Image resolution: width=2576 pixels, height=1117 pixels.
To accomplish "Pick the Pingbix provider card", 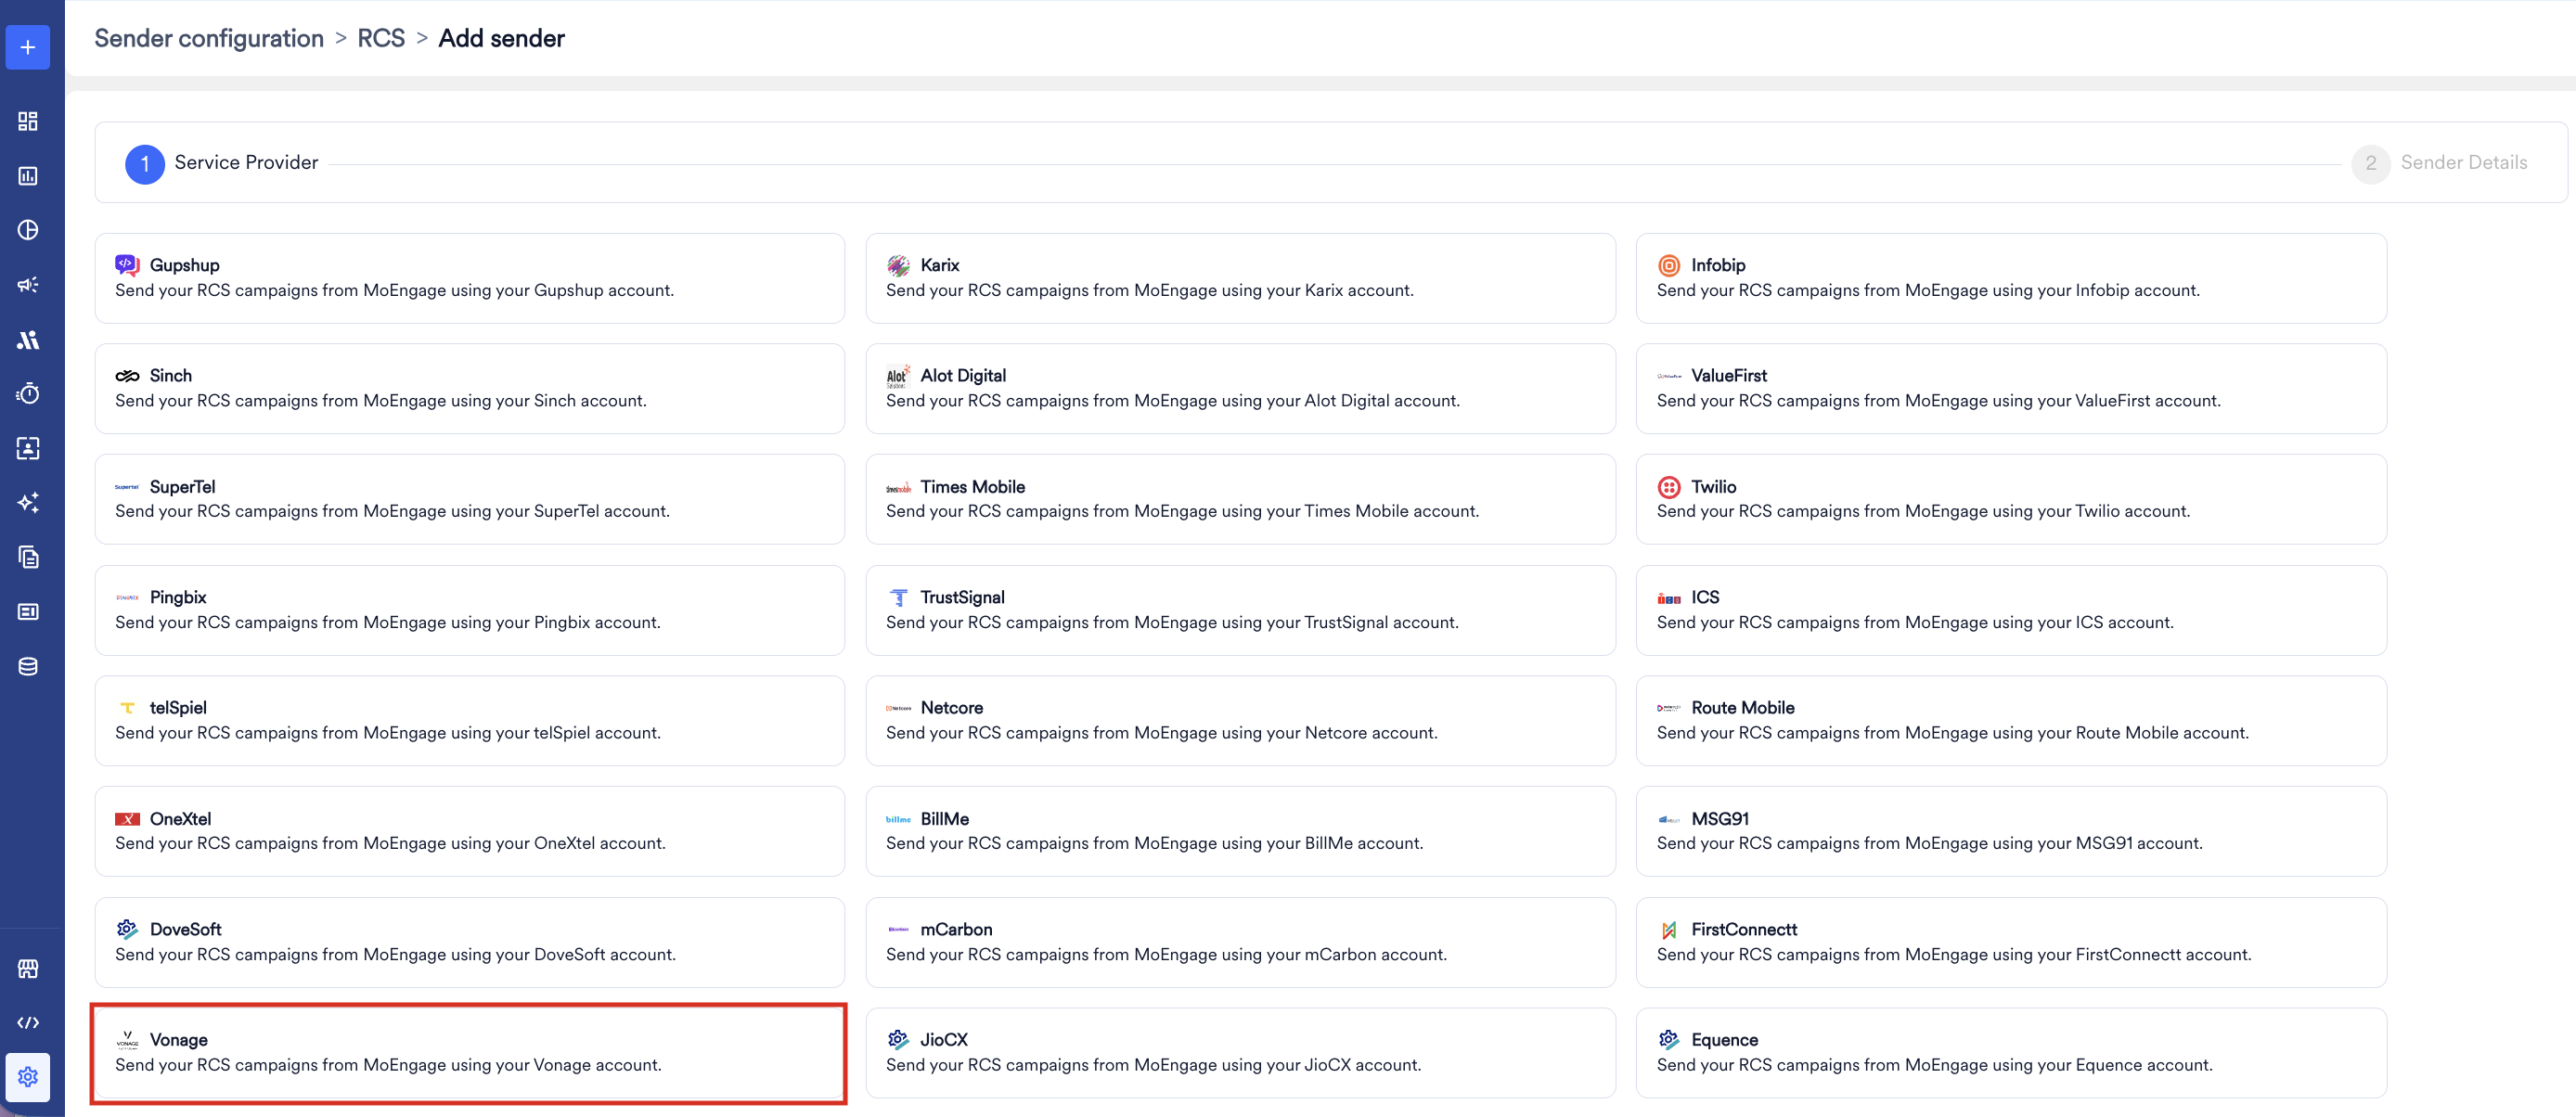I will (x=469, y=610).
